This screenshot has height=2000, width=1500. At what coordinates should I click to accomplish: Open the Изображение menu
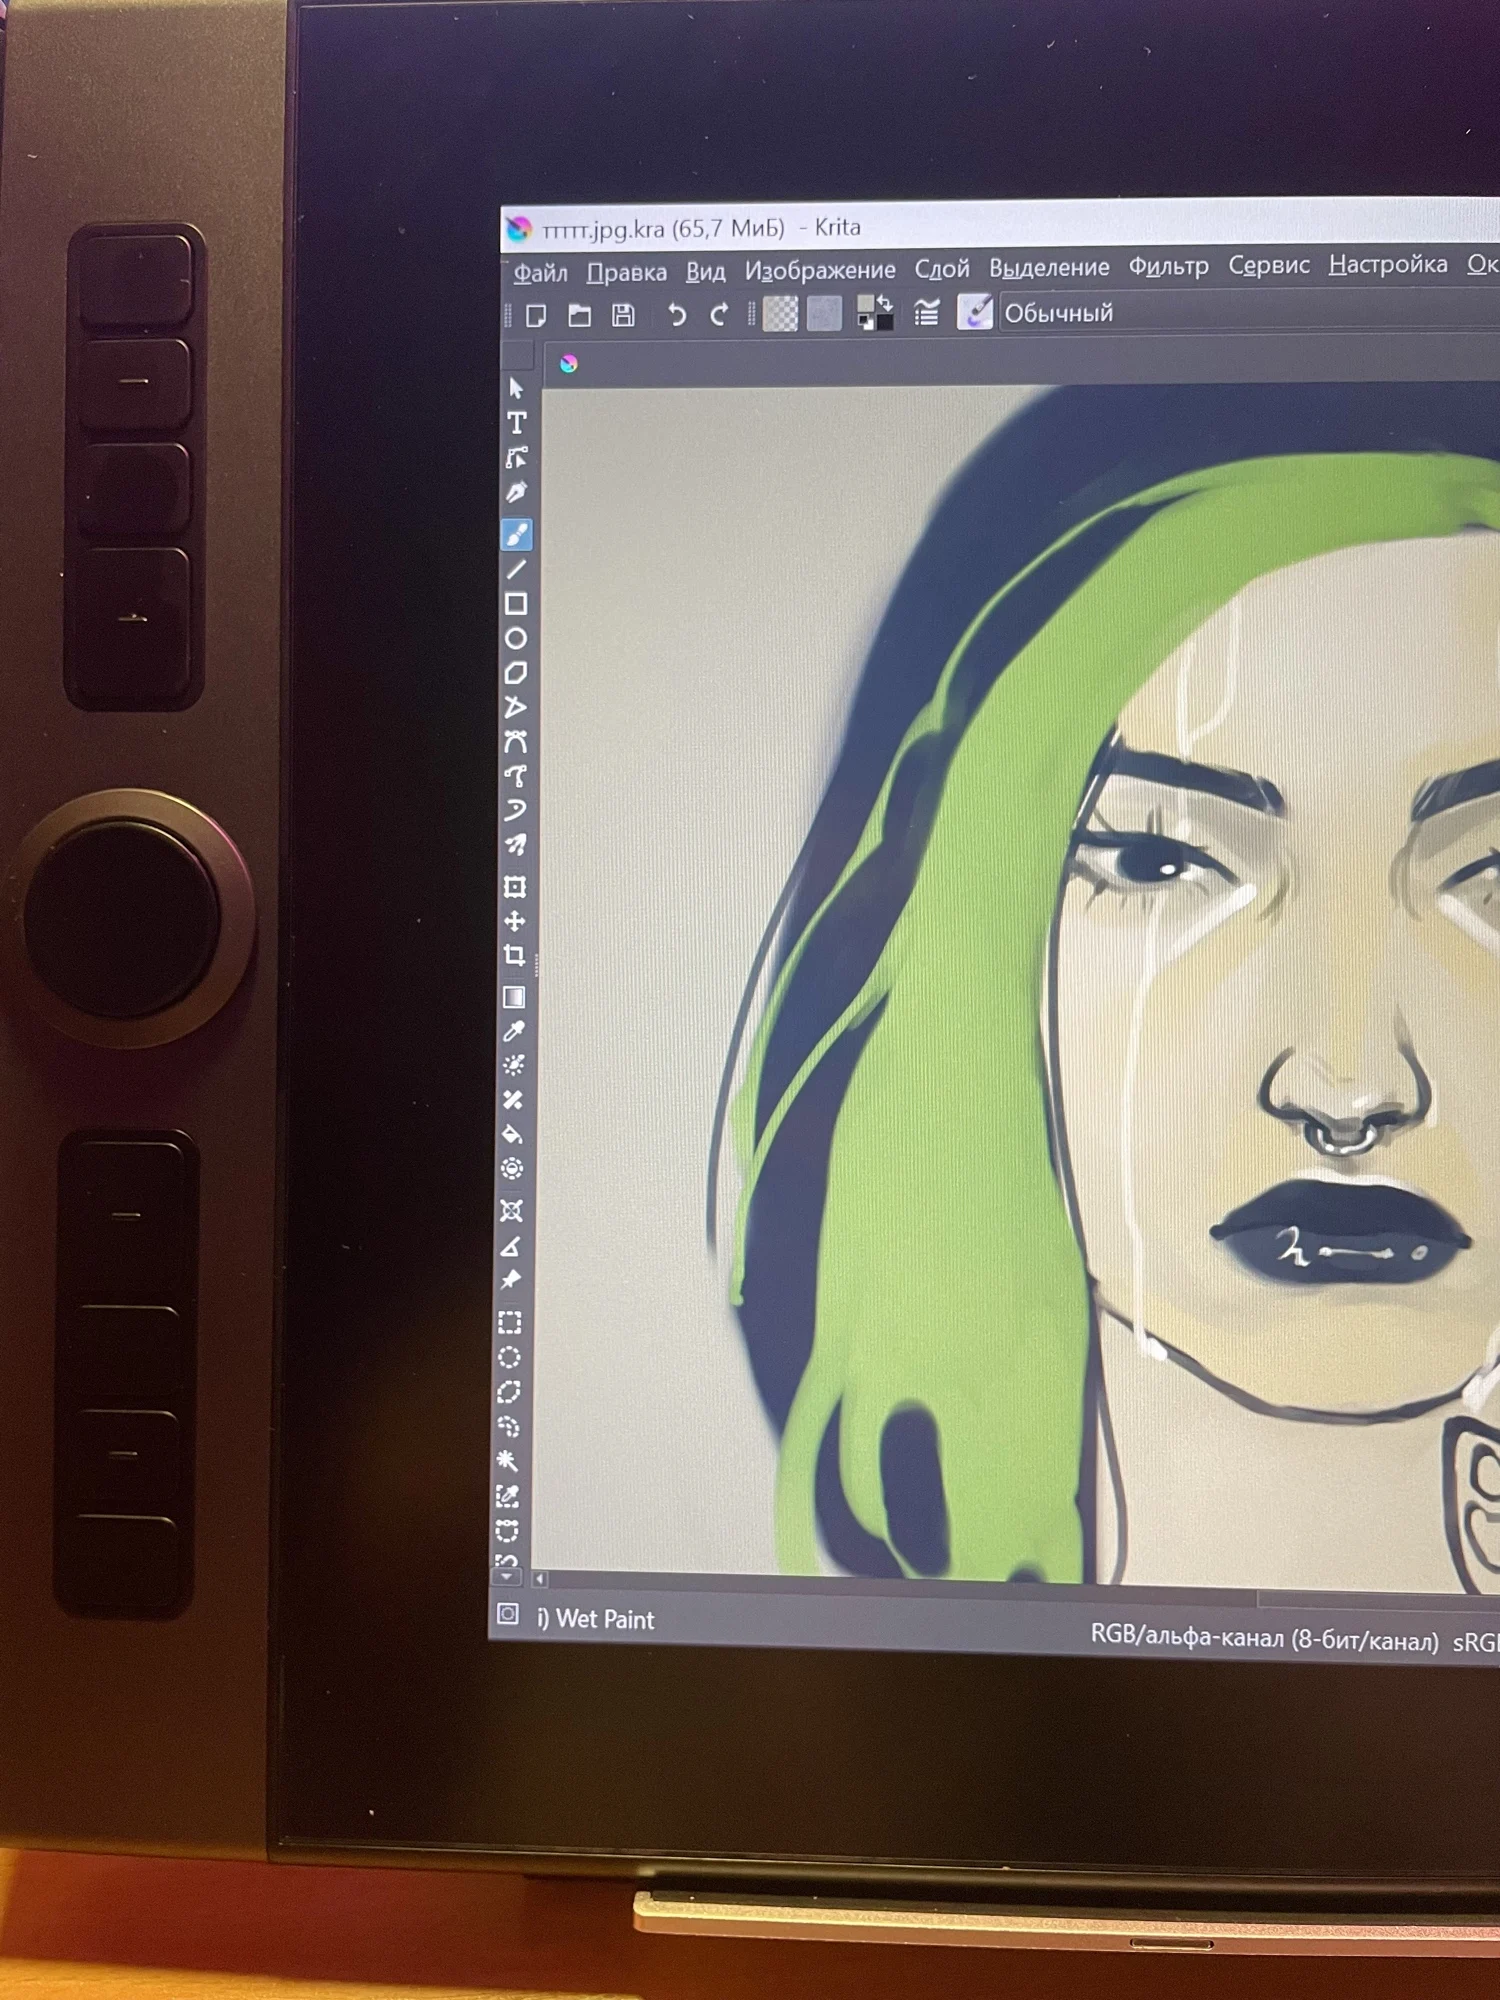tap(820, 270)
